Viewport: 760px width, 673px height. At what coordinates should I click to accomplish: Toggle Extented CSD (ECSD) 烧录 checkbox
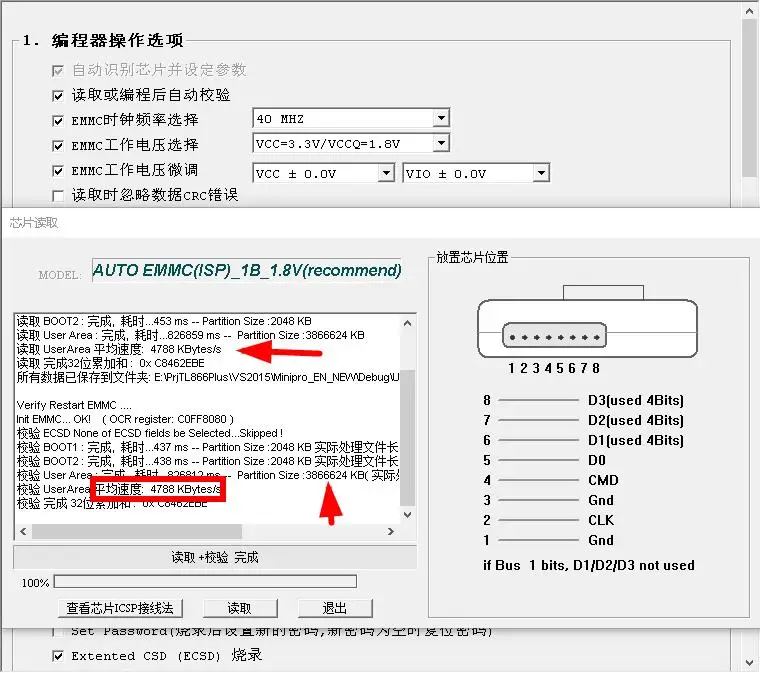tap(58, 656)
